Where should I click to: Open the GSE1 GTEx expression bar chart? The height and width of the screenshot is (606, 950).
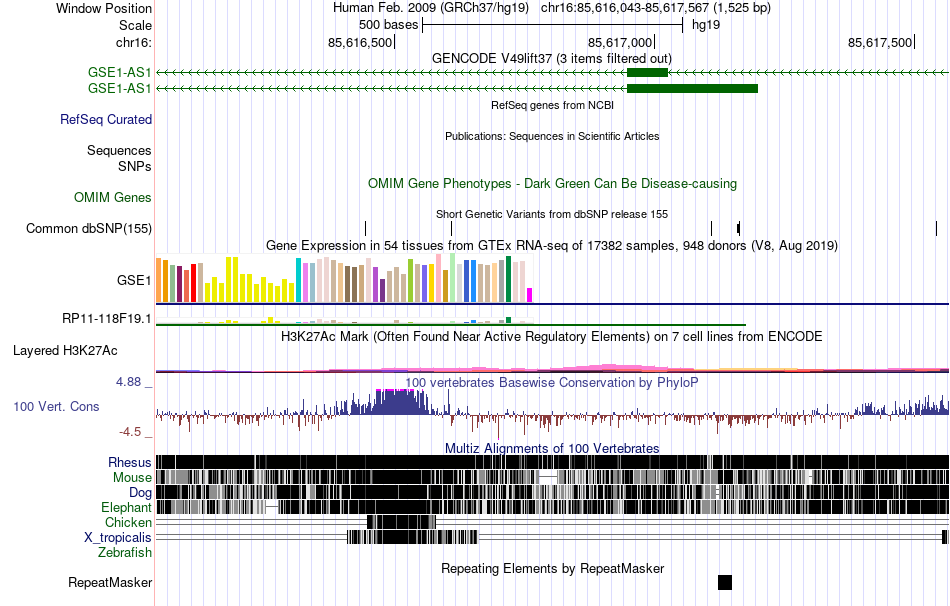pyautogui.click(x=344, y=279)
